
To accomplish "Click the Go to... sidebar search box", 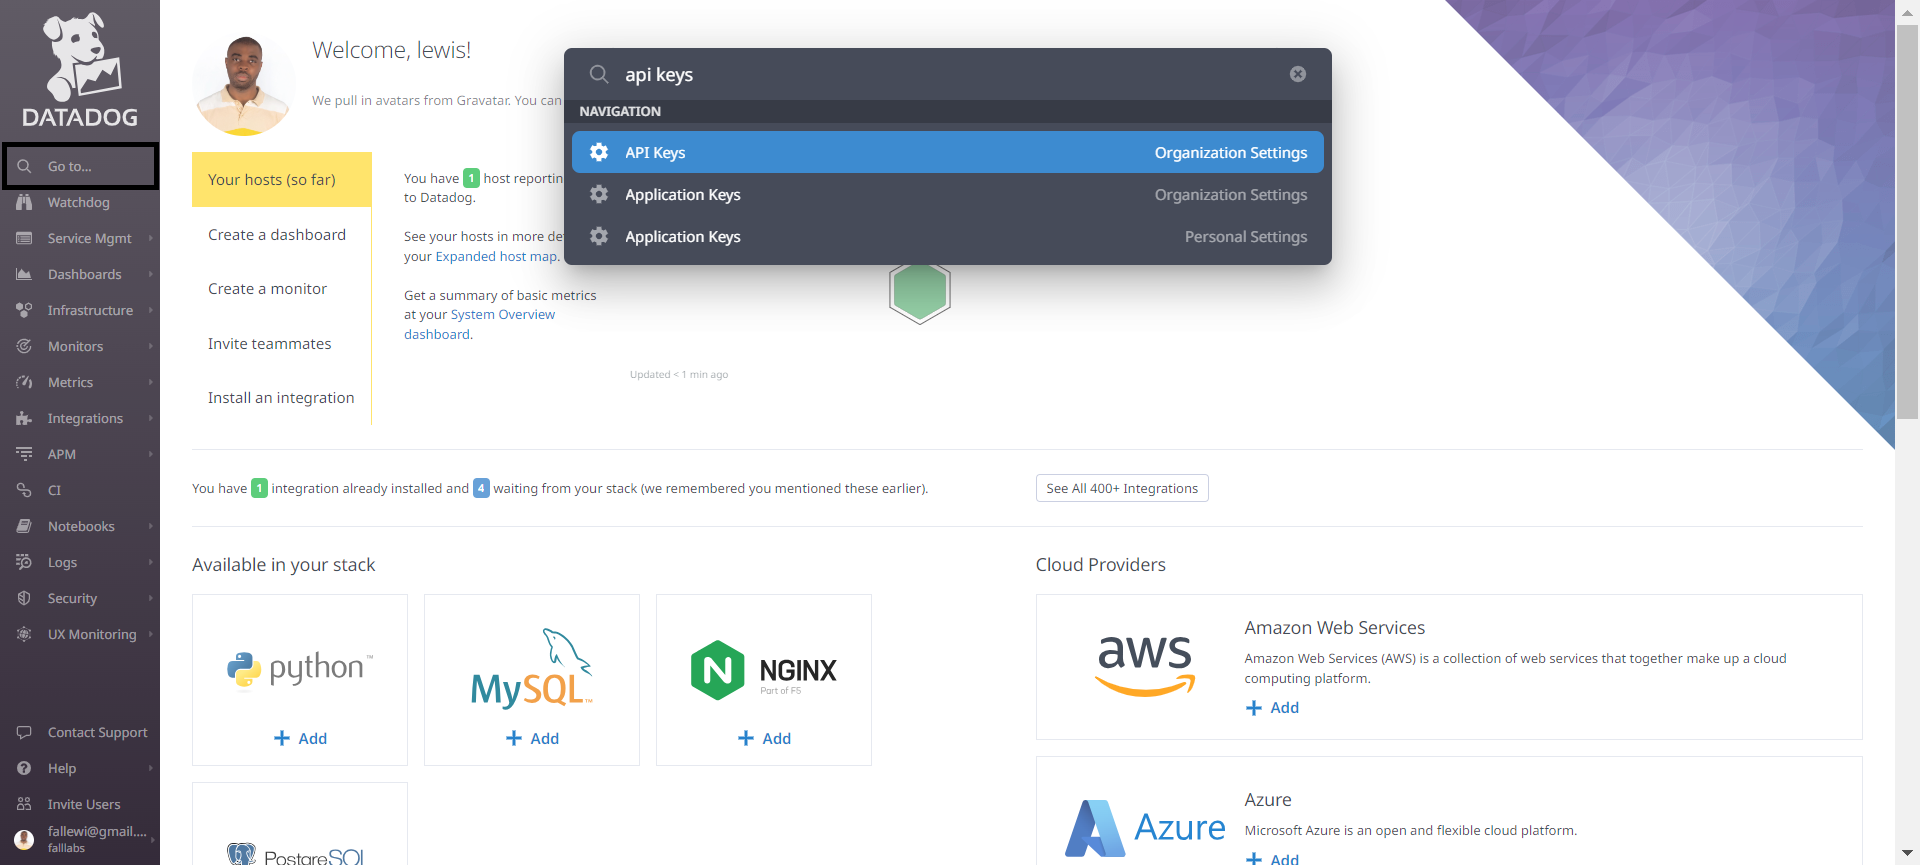I will [x=80, y=166].
